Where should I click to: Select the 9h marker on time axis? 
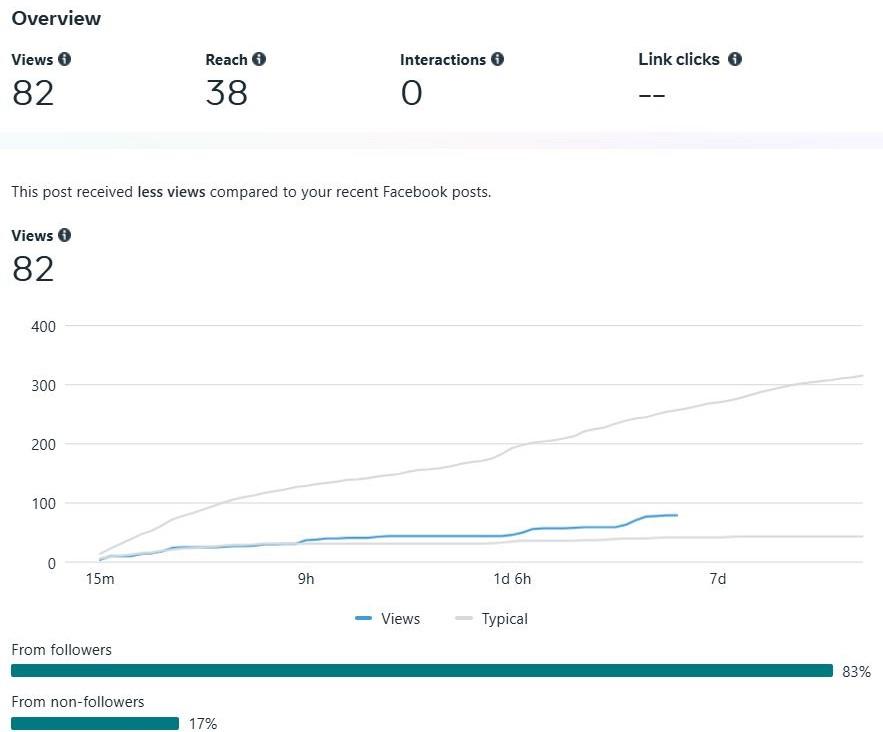(306, 579)
